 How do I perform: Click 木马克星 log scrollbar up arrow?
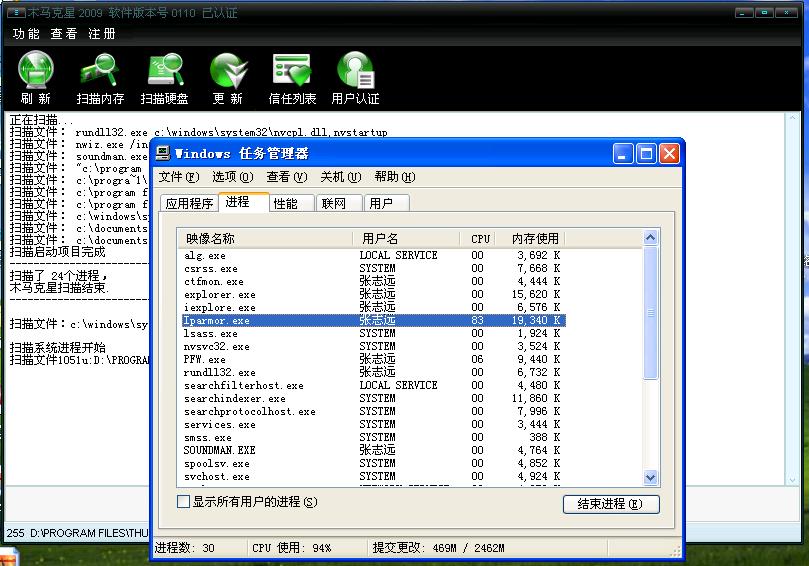click(792, 118)
